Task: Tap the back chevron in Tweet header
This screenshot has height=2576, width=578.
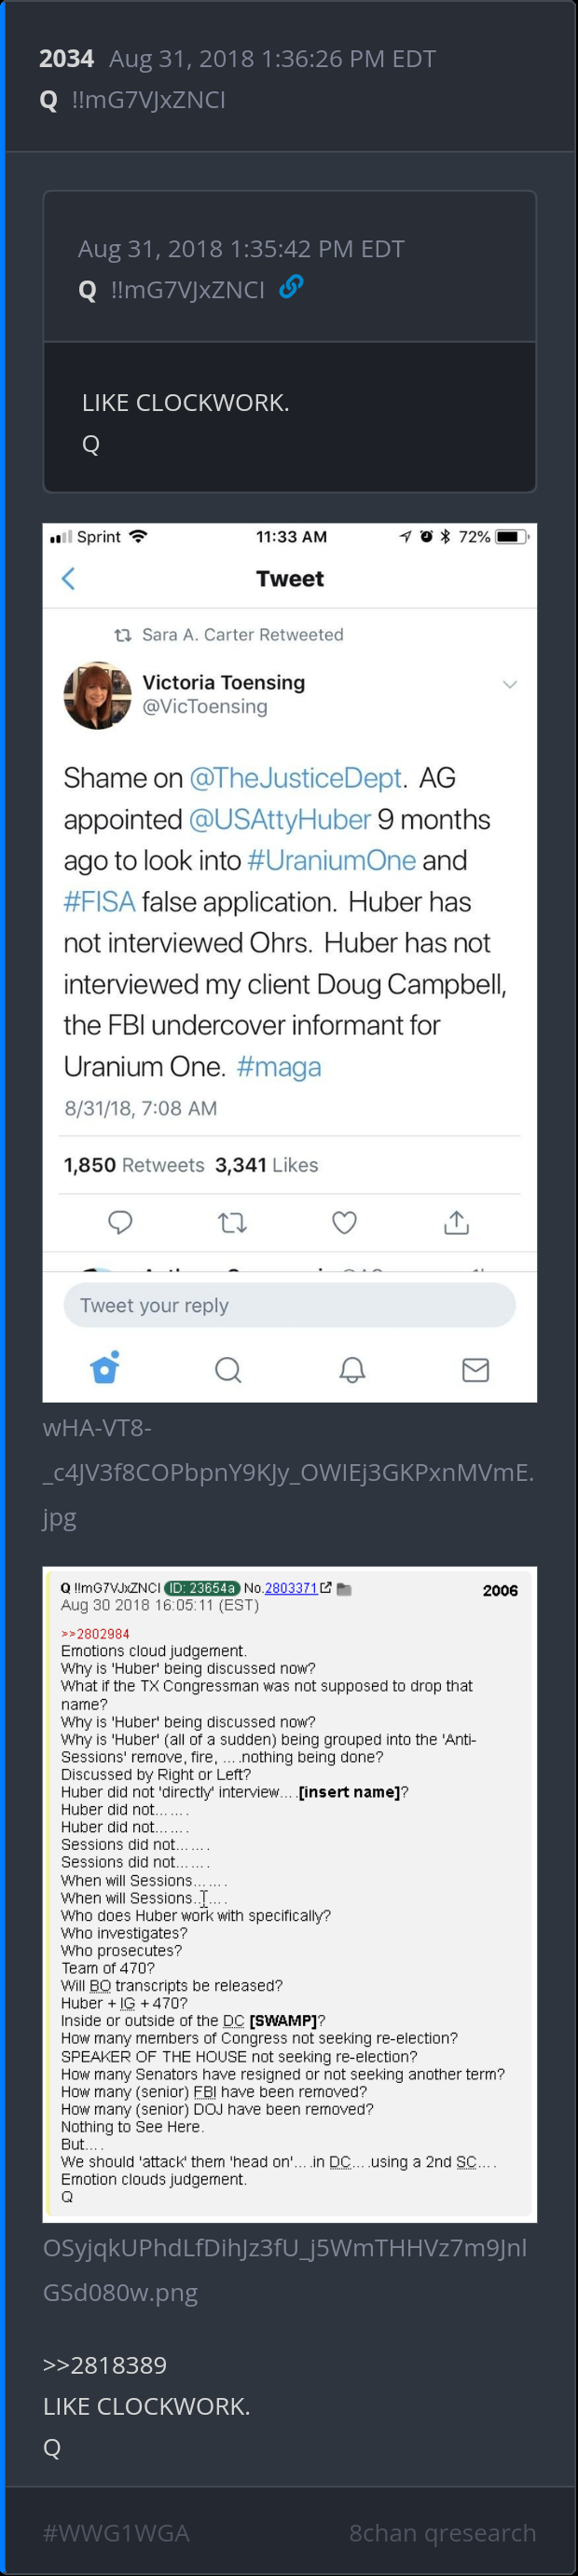Action: 68,578
